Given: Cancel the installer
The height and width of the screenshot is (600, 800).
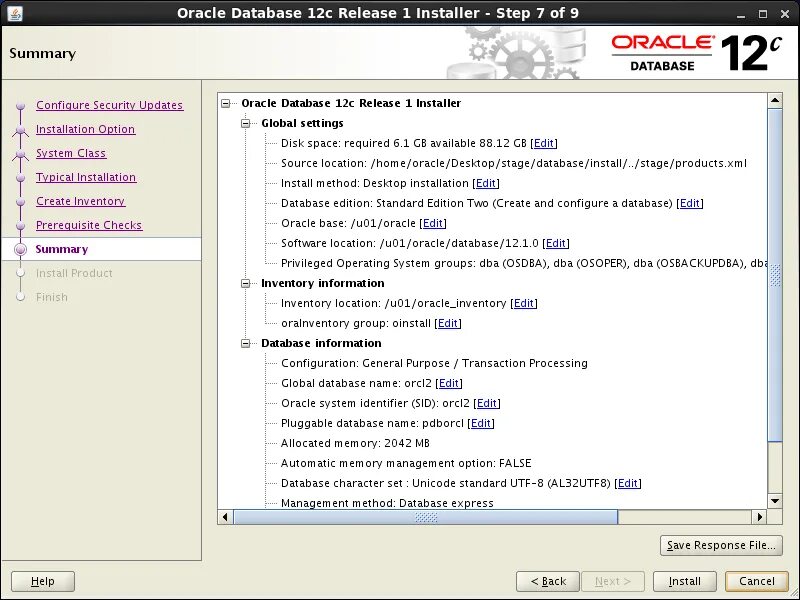Looking at the screenshot, I should [x=757, y=581].
